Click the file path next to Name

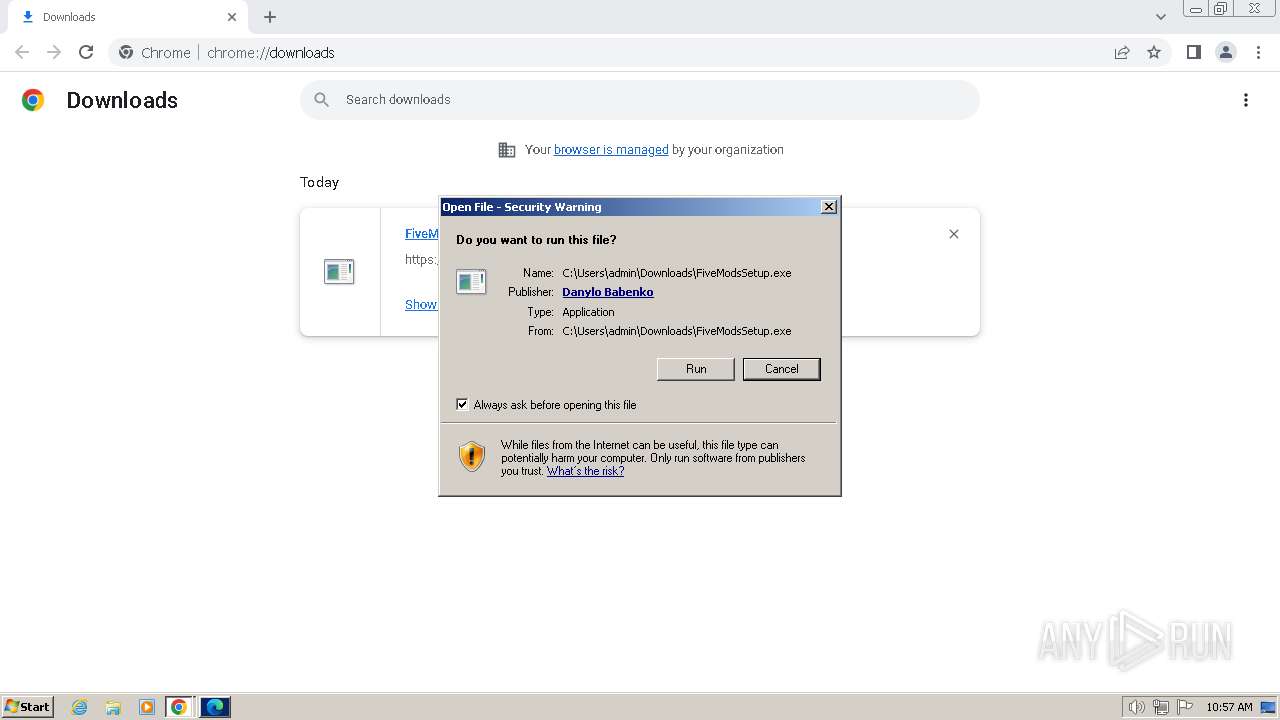point(677,273)
